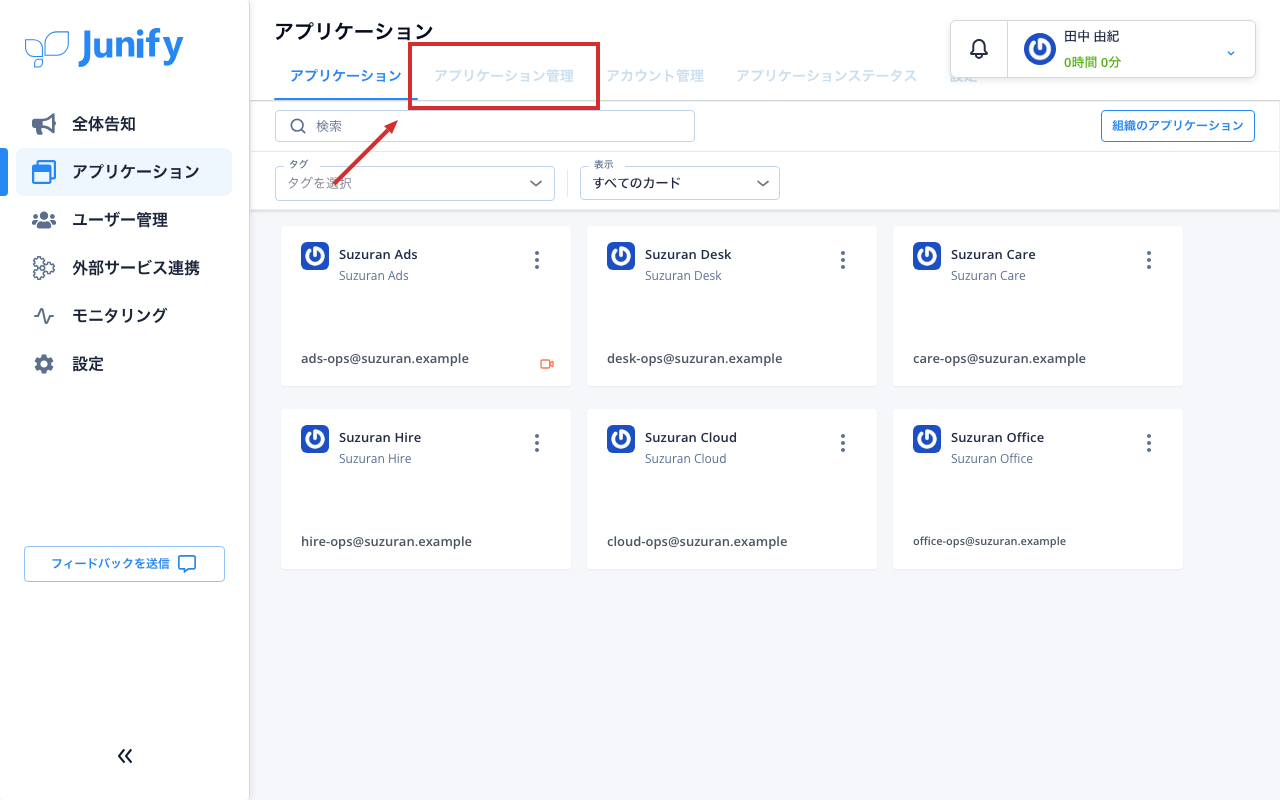Image resolution: width=1280 pixels, height=800 pixels.
Task: Open sidebar 設定 gear icon
Action: pyautogui.click(x=43, y=364)
